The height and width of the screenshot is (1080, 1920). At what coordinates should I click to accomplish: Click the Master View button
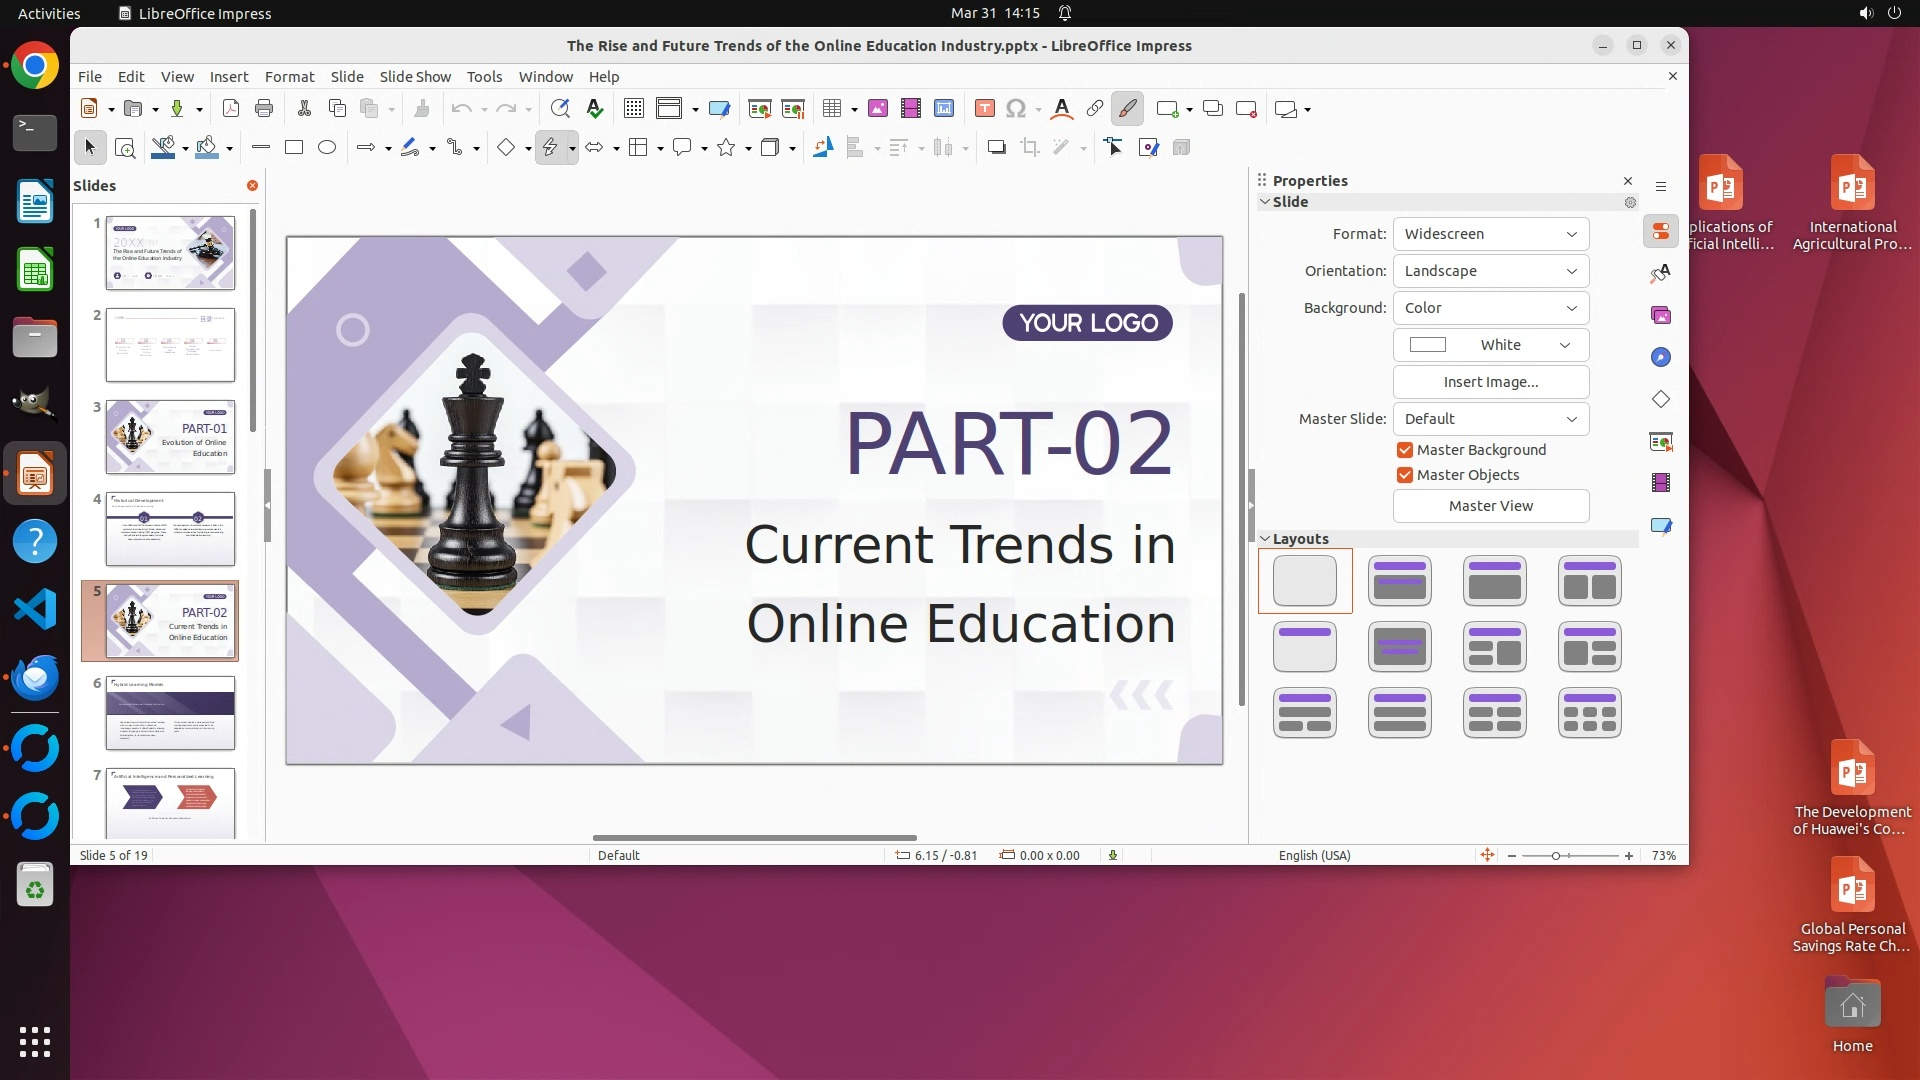(1490, 506)
